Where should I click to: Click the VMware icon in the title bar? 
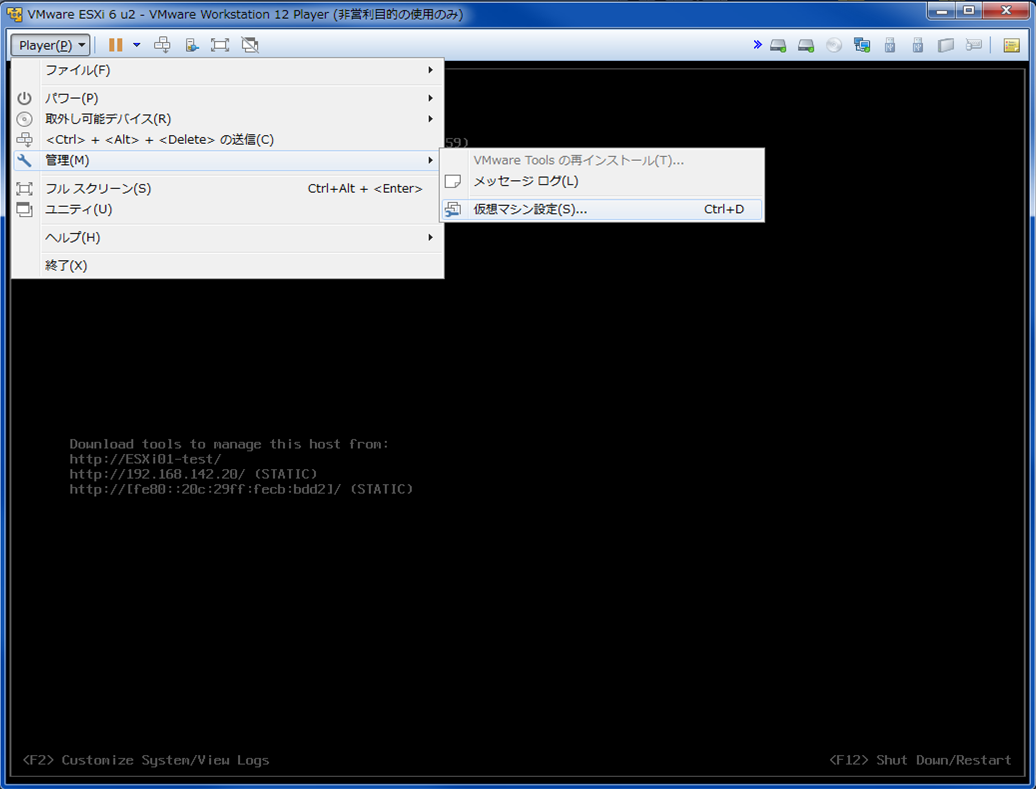coord(14,14)
